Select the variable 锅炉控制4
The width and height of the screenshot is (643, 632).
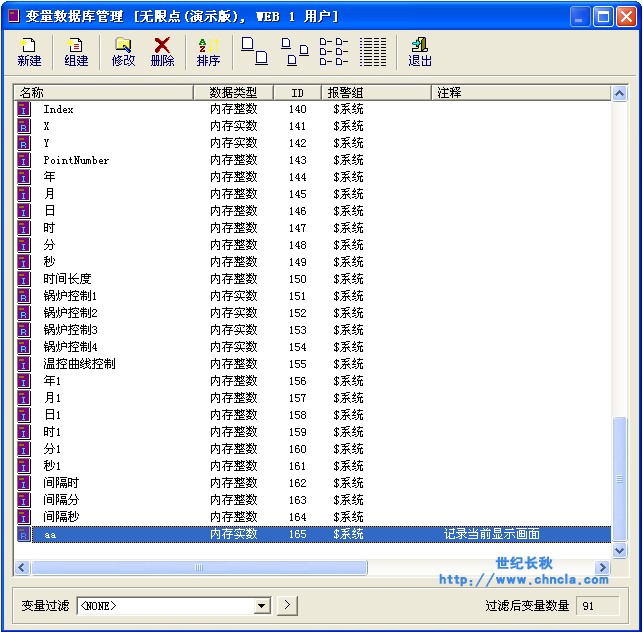71,347
